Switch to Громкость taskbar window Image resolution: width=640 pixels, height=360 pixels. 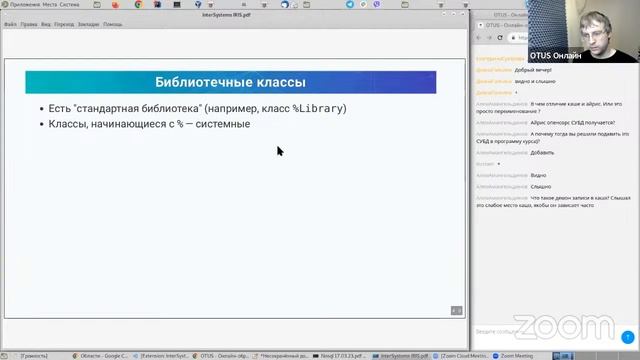31,356
